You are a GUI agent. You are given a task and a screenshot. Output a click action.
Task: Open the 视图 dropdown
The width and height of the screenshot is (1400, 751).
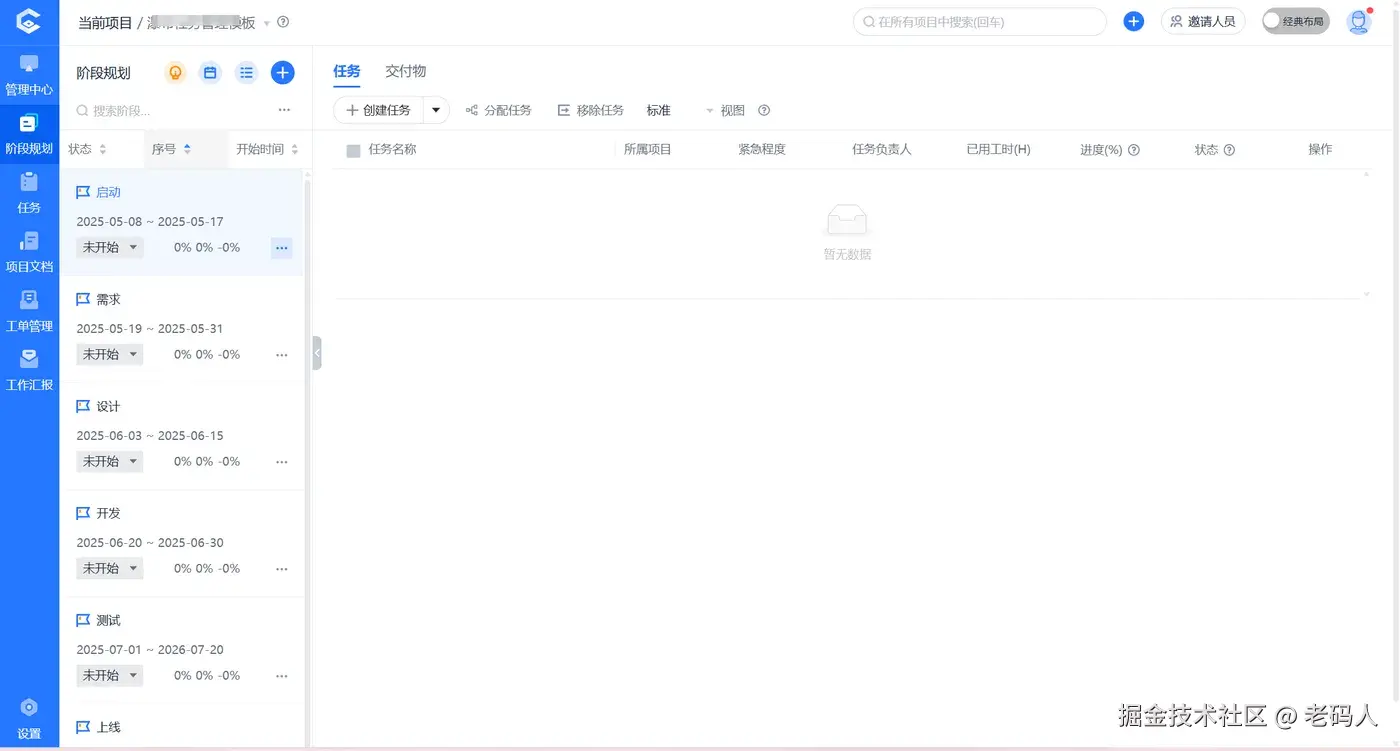pos(726,111)
